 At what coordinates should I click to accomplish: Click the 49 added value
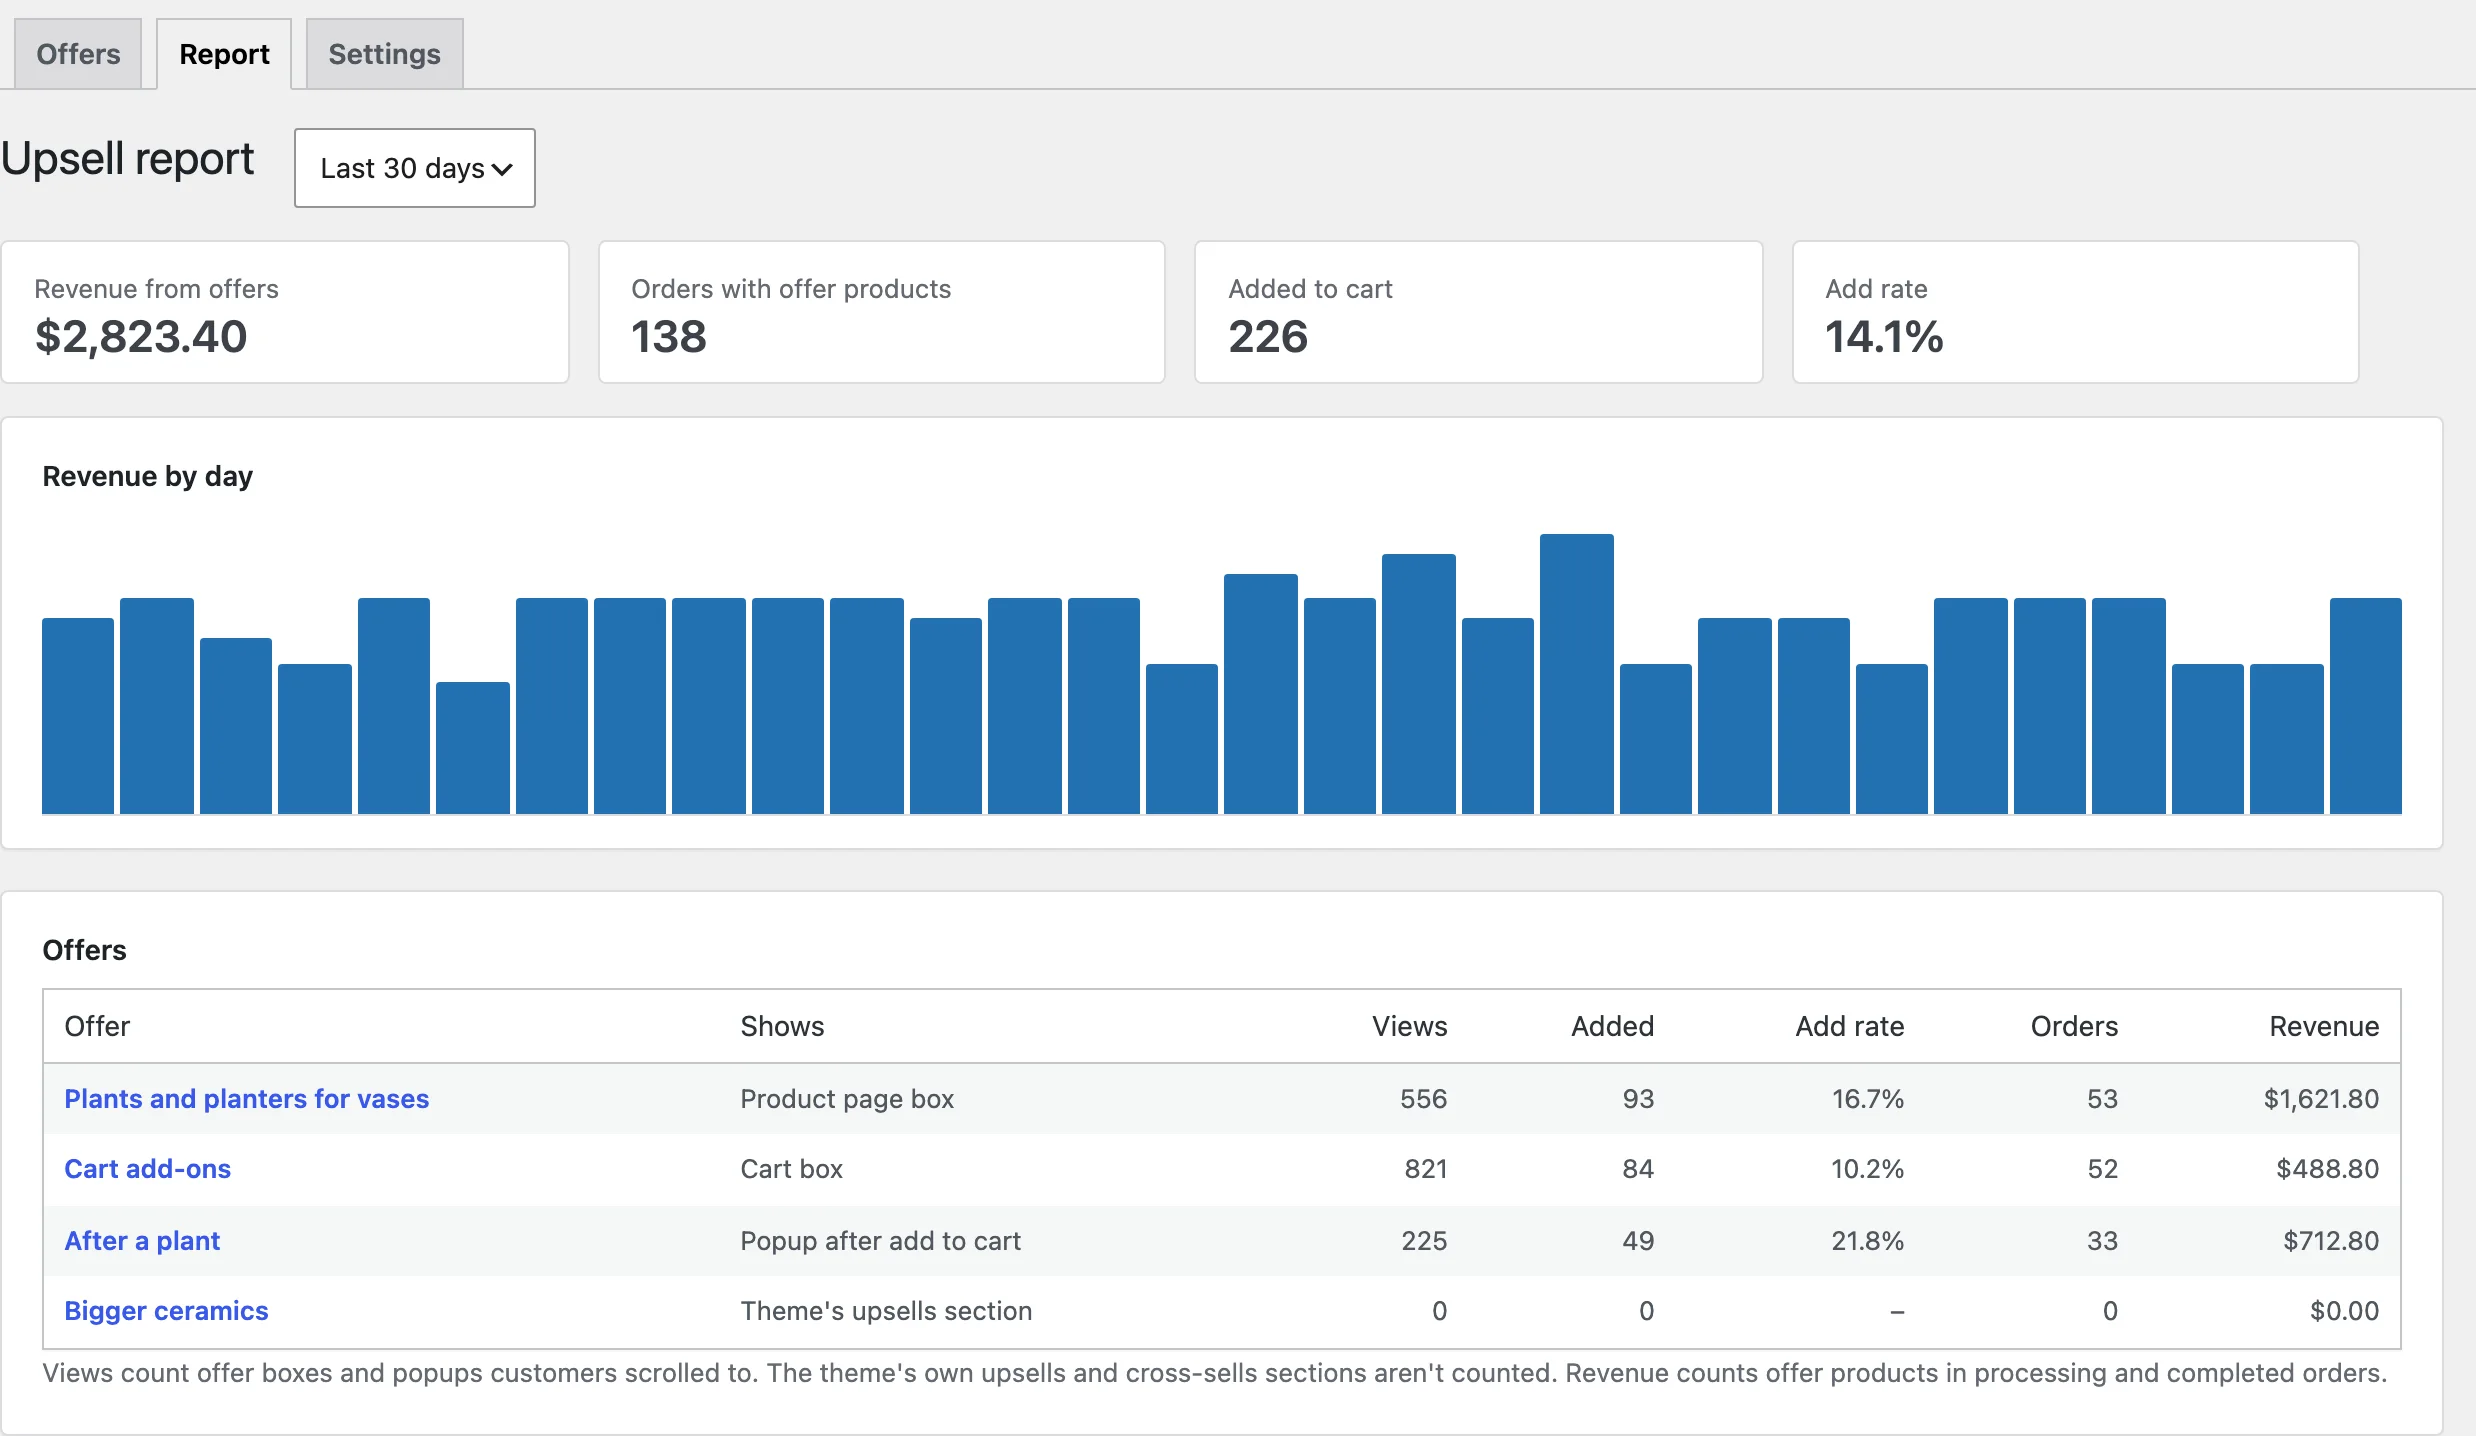pyautogui.click(x=1638, y=1240)
